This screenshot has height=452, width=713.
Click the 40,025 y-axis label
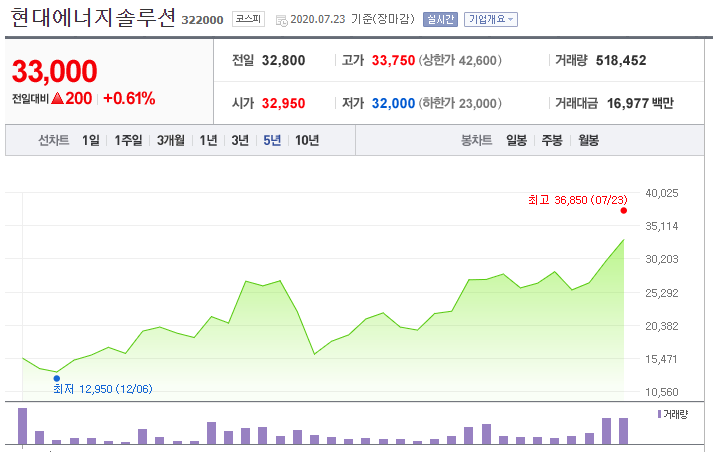662,193
